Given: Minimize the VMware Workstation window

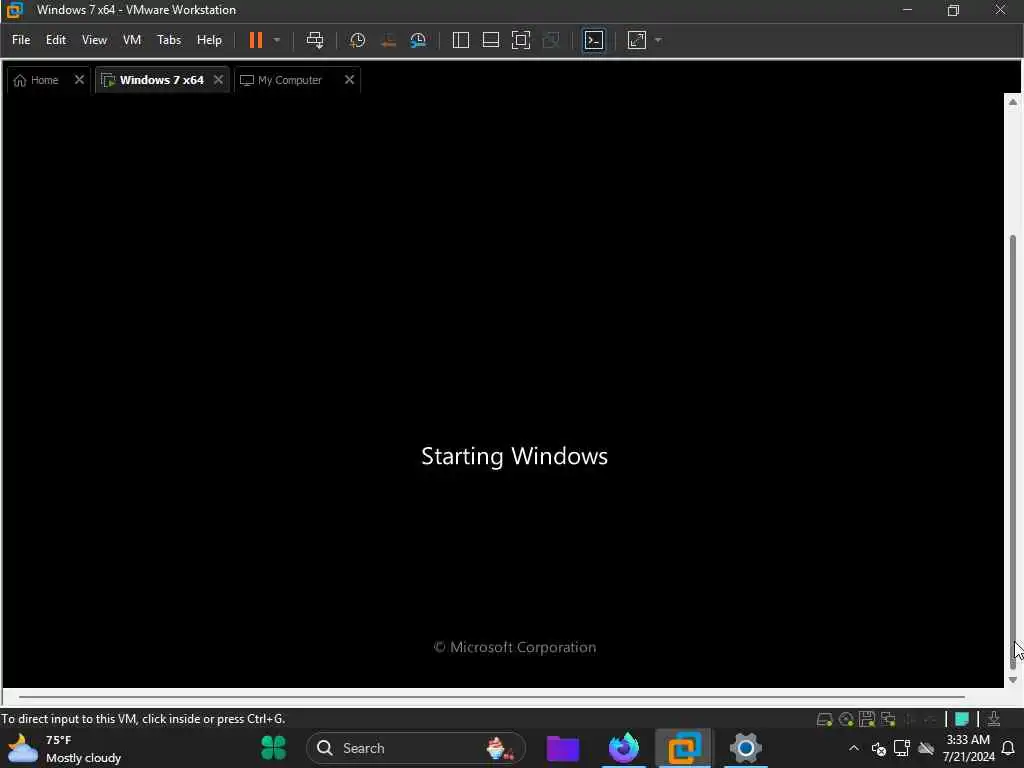Looking at the screenshot, I should tap(907, 10).
